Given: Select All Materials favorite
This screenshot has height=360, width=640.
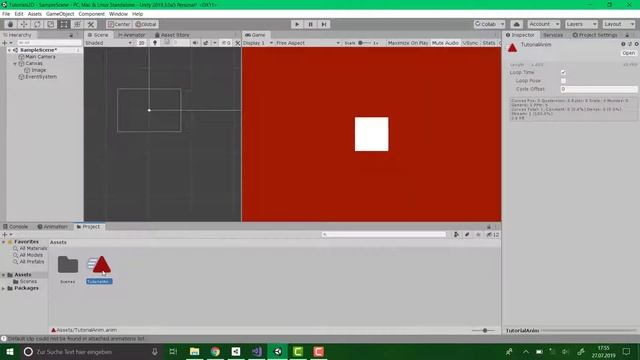Looking at the screenshot, I should 33,248.
